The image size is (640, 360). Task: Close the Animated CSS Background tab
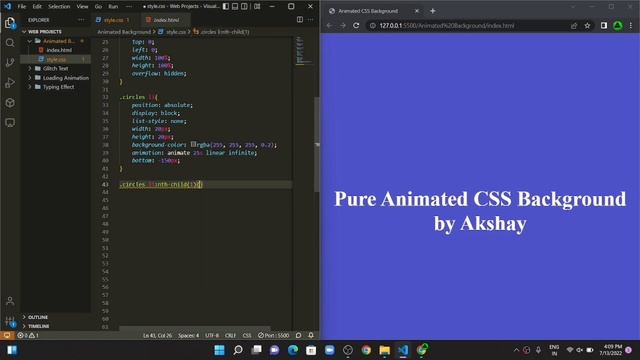(417, 11)
